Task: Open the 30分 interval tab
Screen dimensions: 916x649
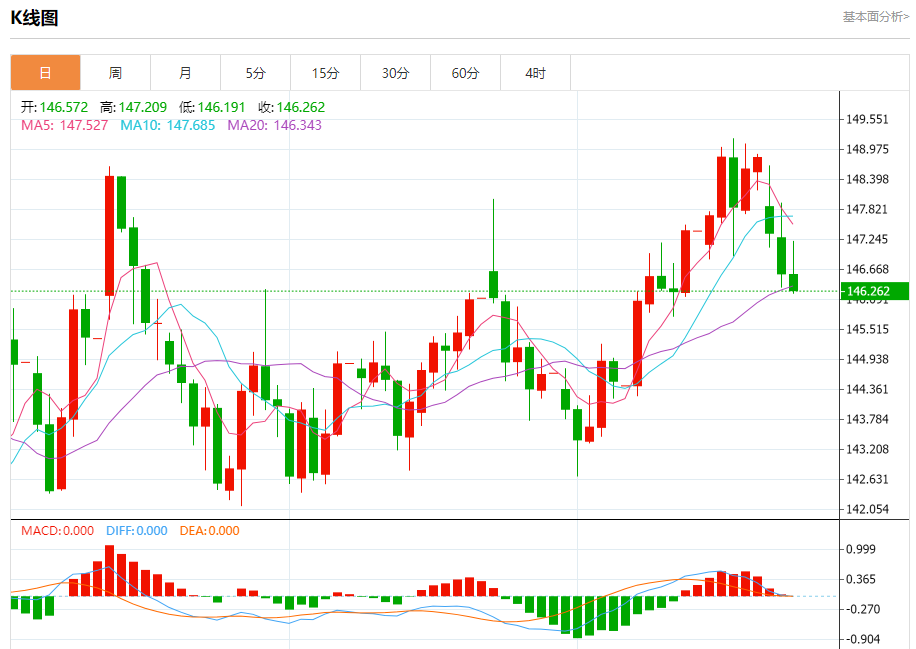Action: pos(396,73)
